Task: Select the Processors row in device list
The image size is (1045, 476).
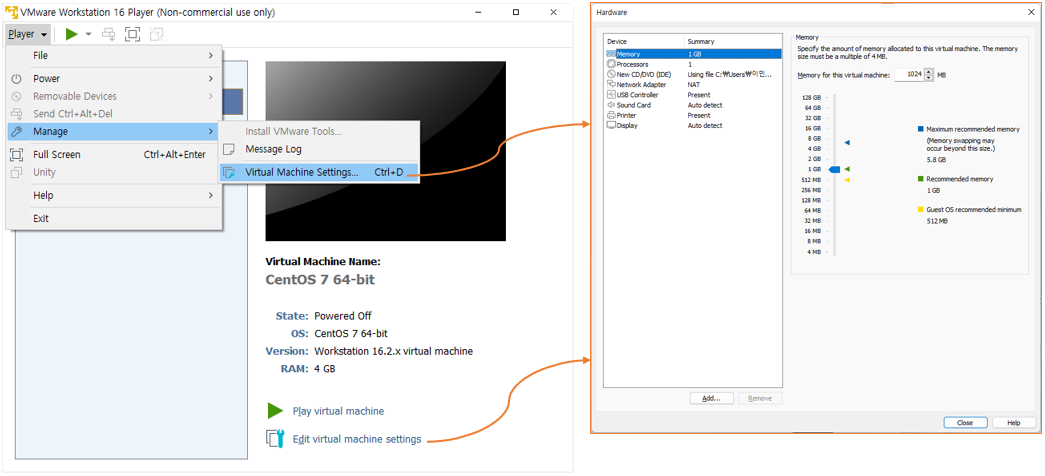Action: (692, 64)
